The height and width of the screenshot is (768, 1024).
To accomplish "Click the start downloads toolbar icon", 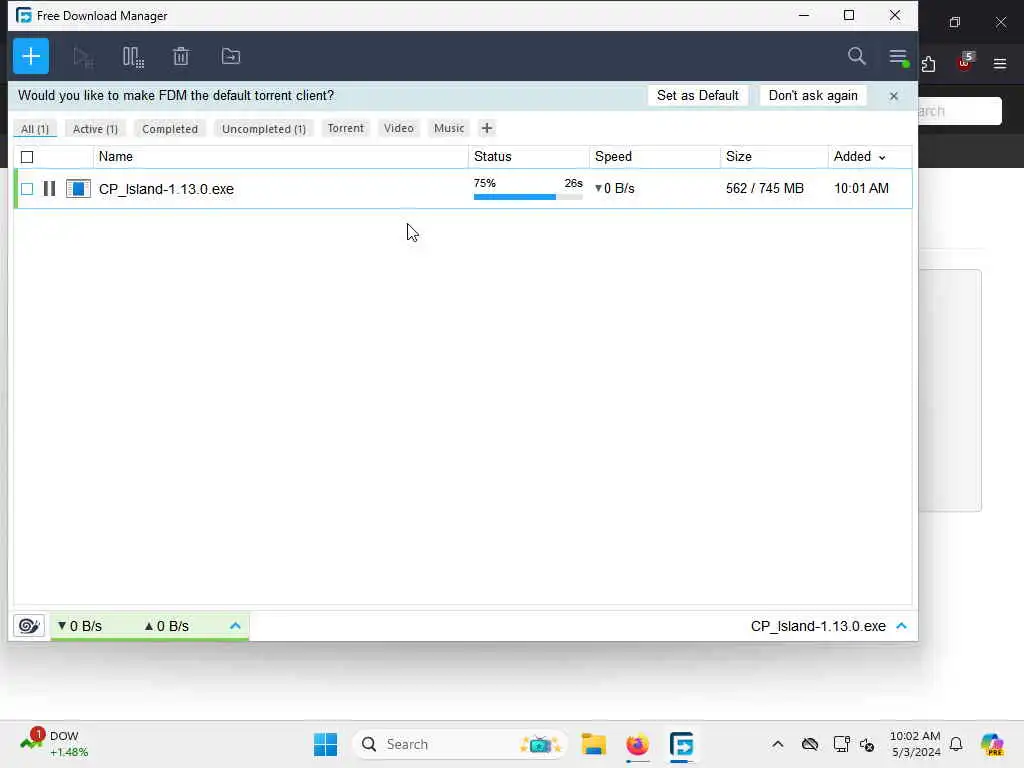I will pyautogui.click(x=83, y=57).
